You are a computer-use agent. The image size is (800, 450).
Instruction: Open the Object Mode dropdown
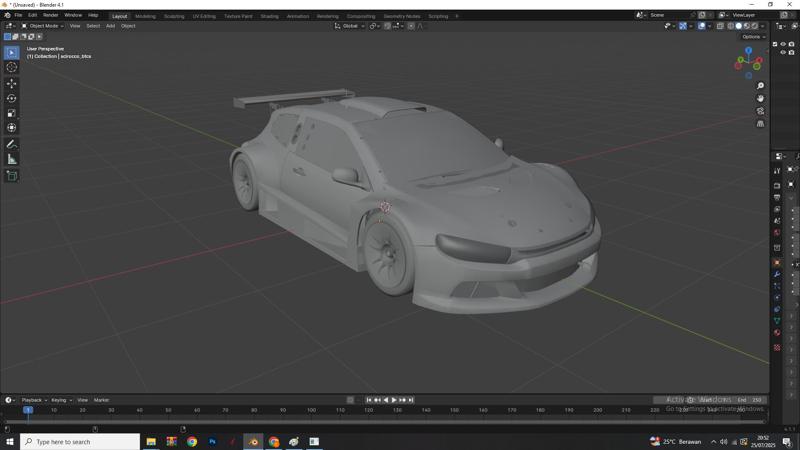42,26
